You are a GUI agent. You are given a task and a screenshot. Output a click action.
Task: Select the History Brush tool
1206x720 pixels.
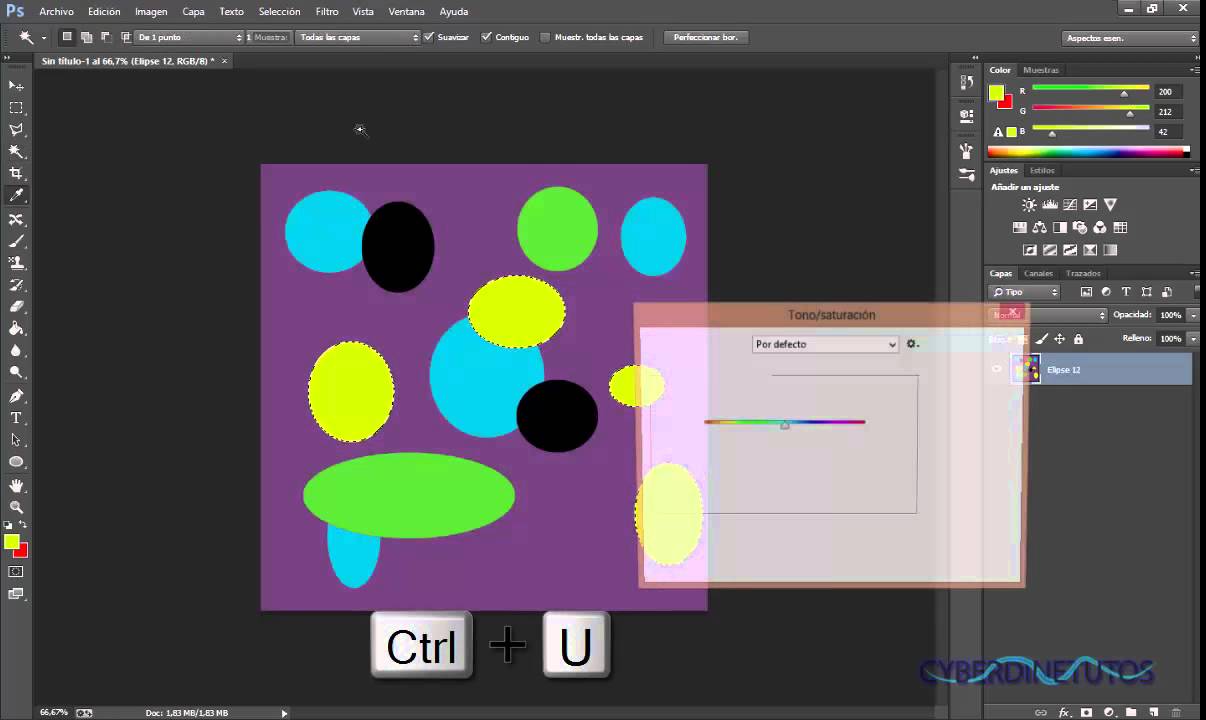tap(16, 285)
